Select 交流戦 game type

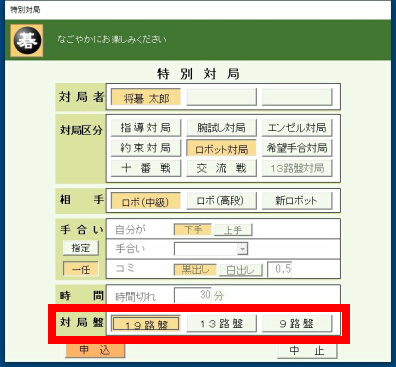(x=221, y=168)
